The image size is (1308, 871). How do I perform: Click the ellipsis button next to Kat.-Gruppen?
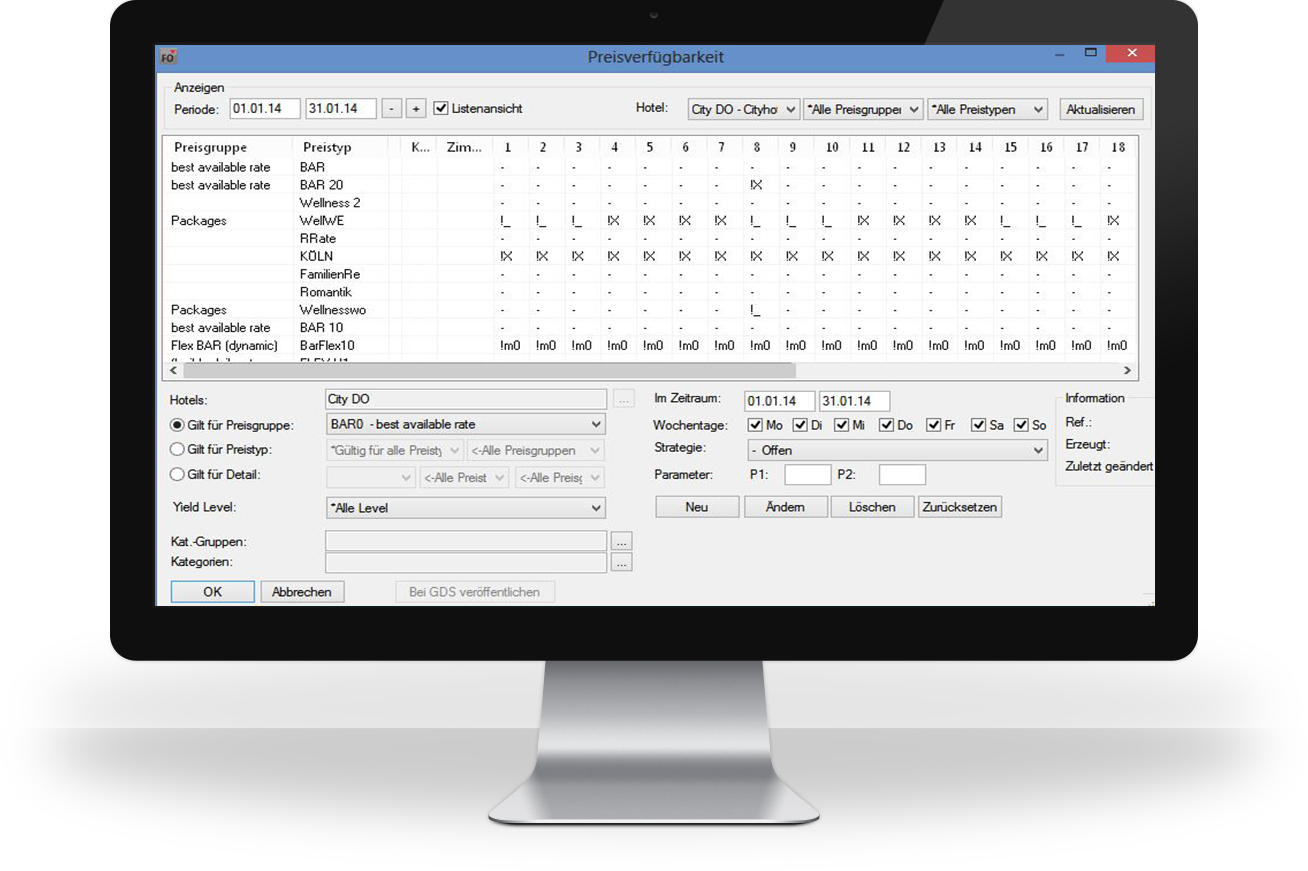click(x=621, y=541)
